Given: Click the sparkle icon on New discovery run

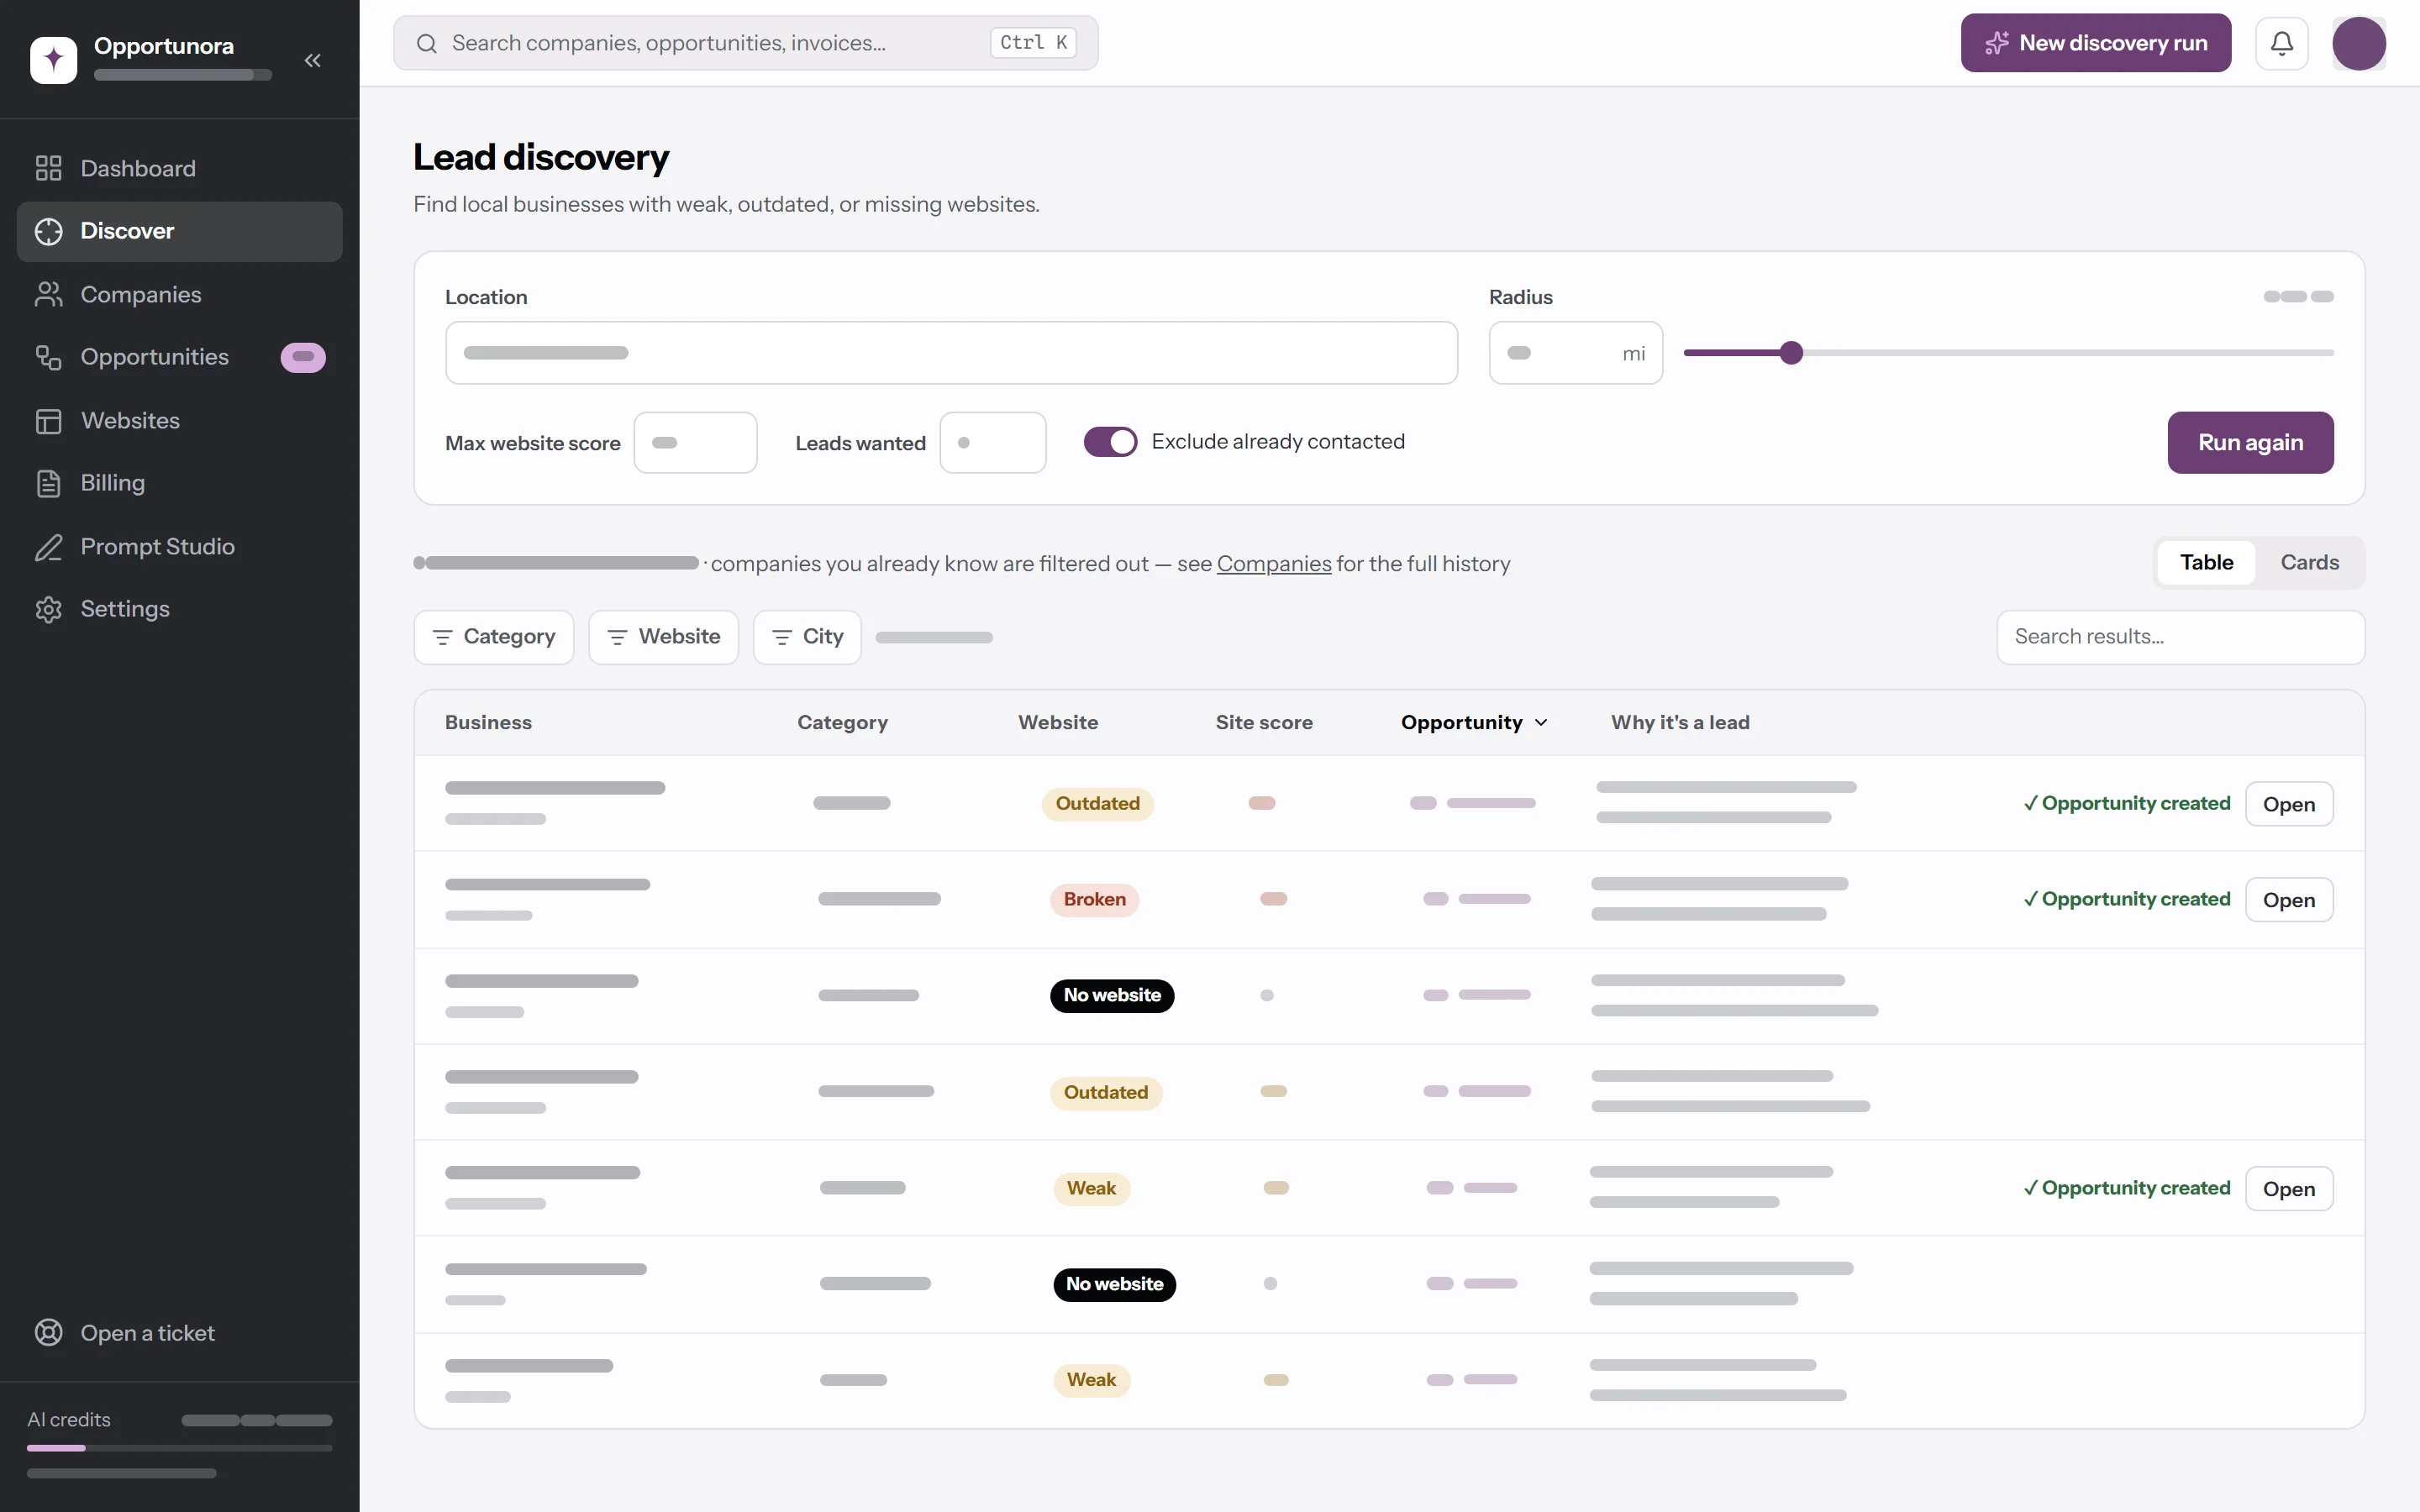Looking at the screenshot, I should [x=1996, y=43].
